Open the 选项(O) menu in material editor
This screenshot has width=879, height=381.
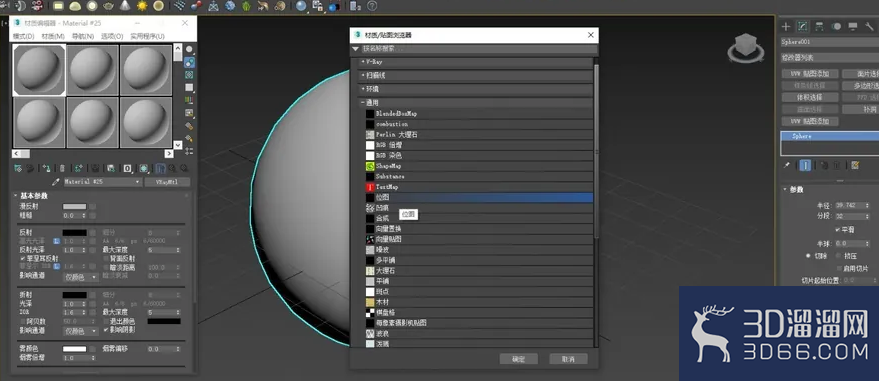click(x=112, y=36)
